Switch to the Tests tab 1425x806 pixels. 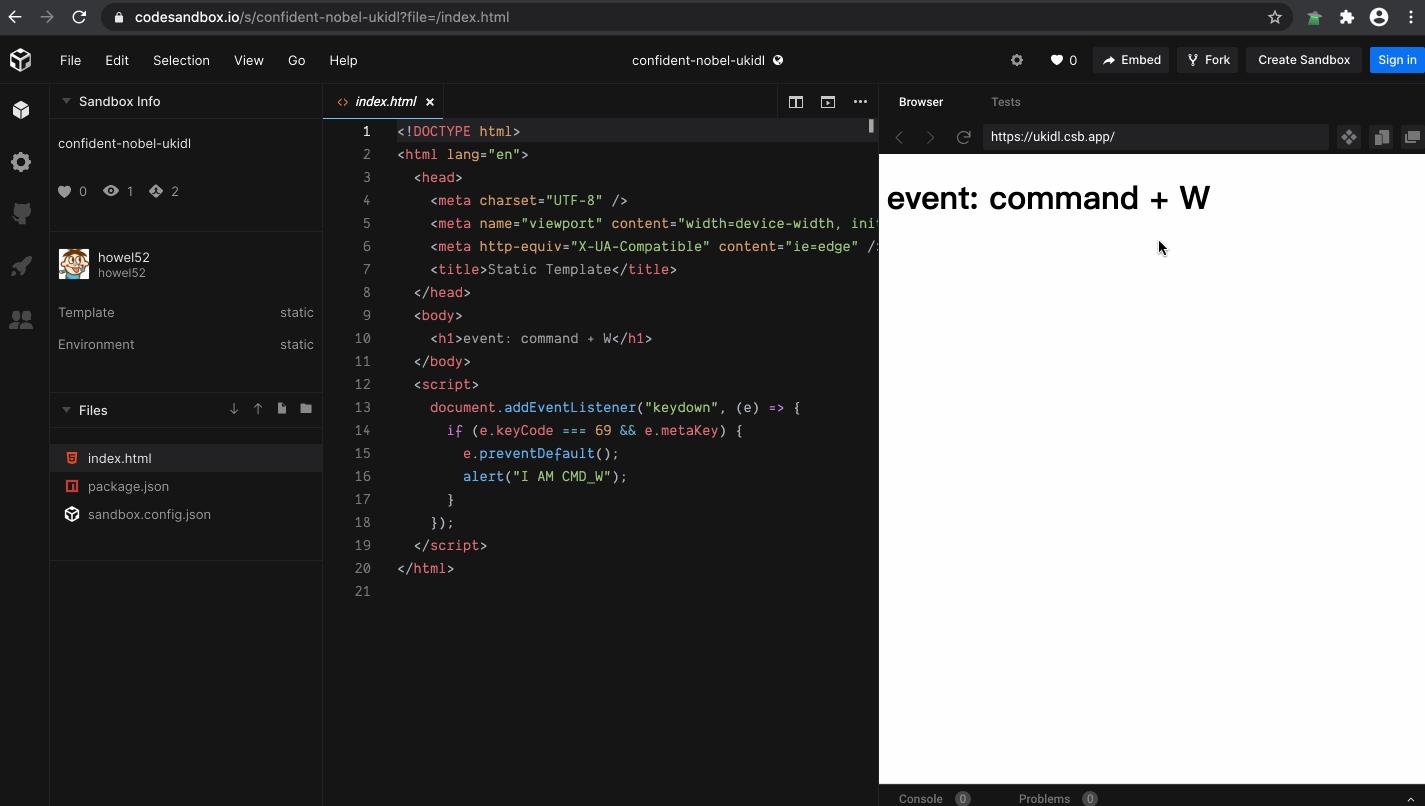1005,102
